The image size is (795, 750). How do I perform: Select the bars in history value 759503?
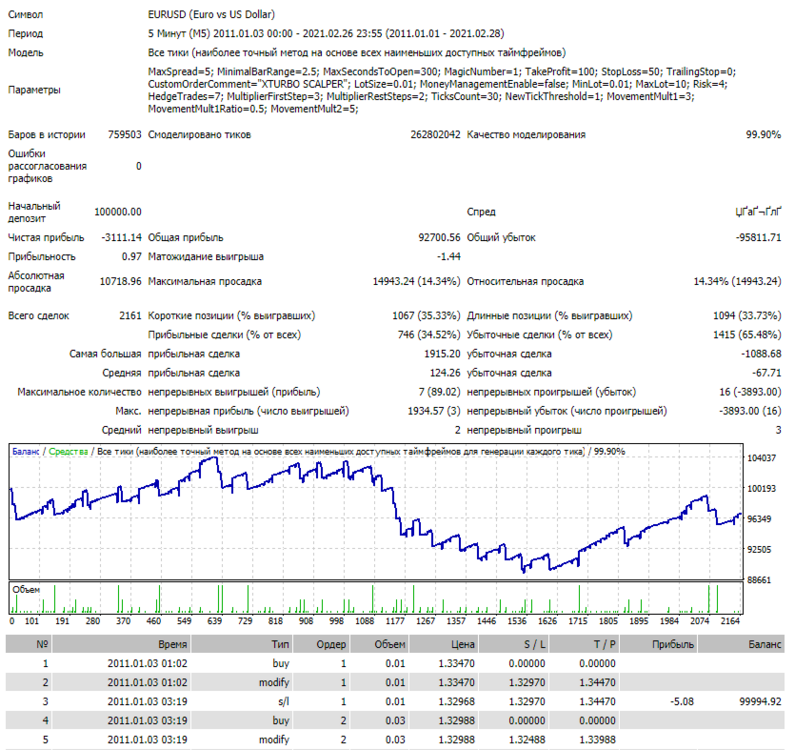point(124,134)
